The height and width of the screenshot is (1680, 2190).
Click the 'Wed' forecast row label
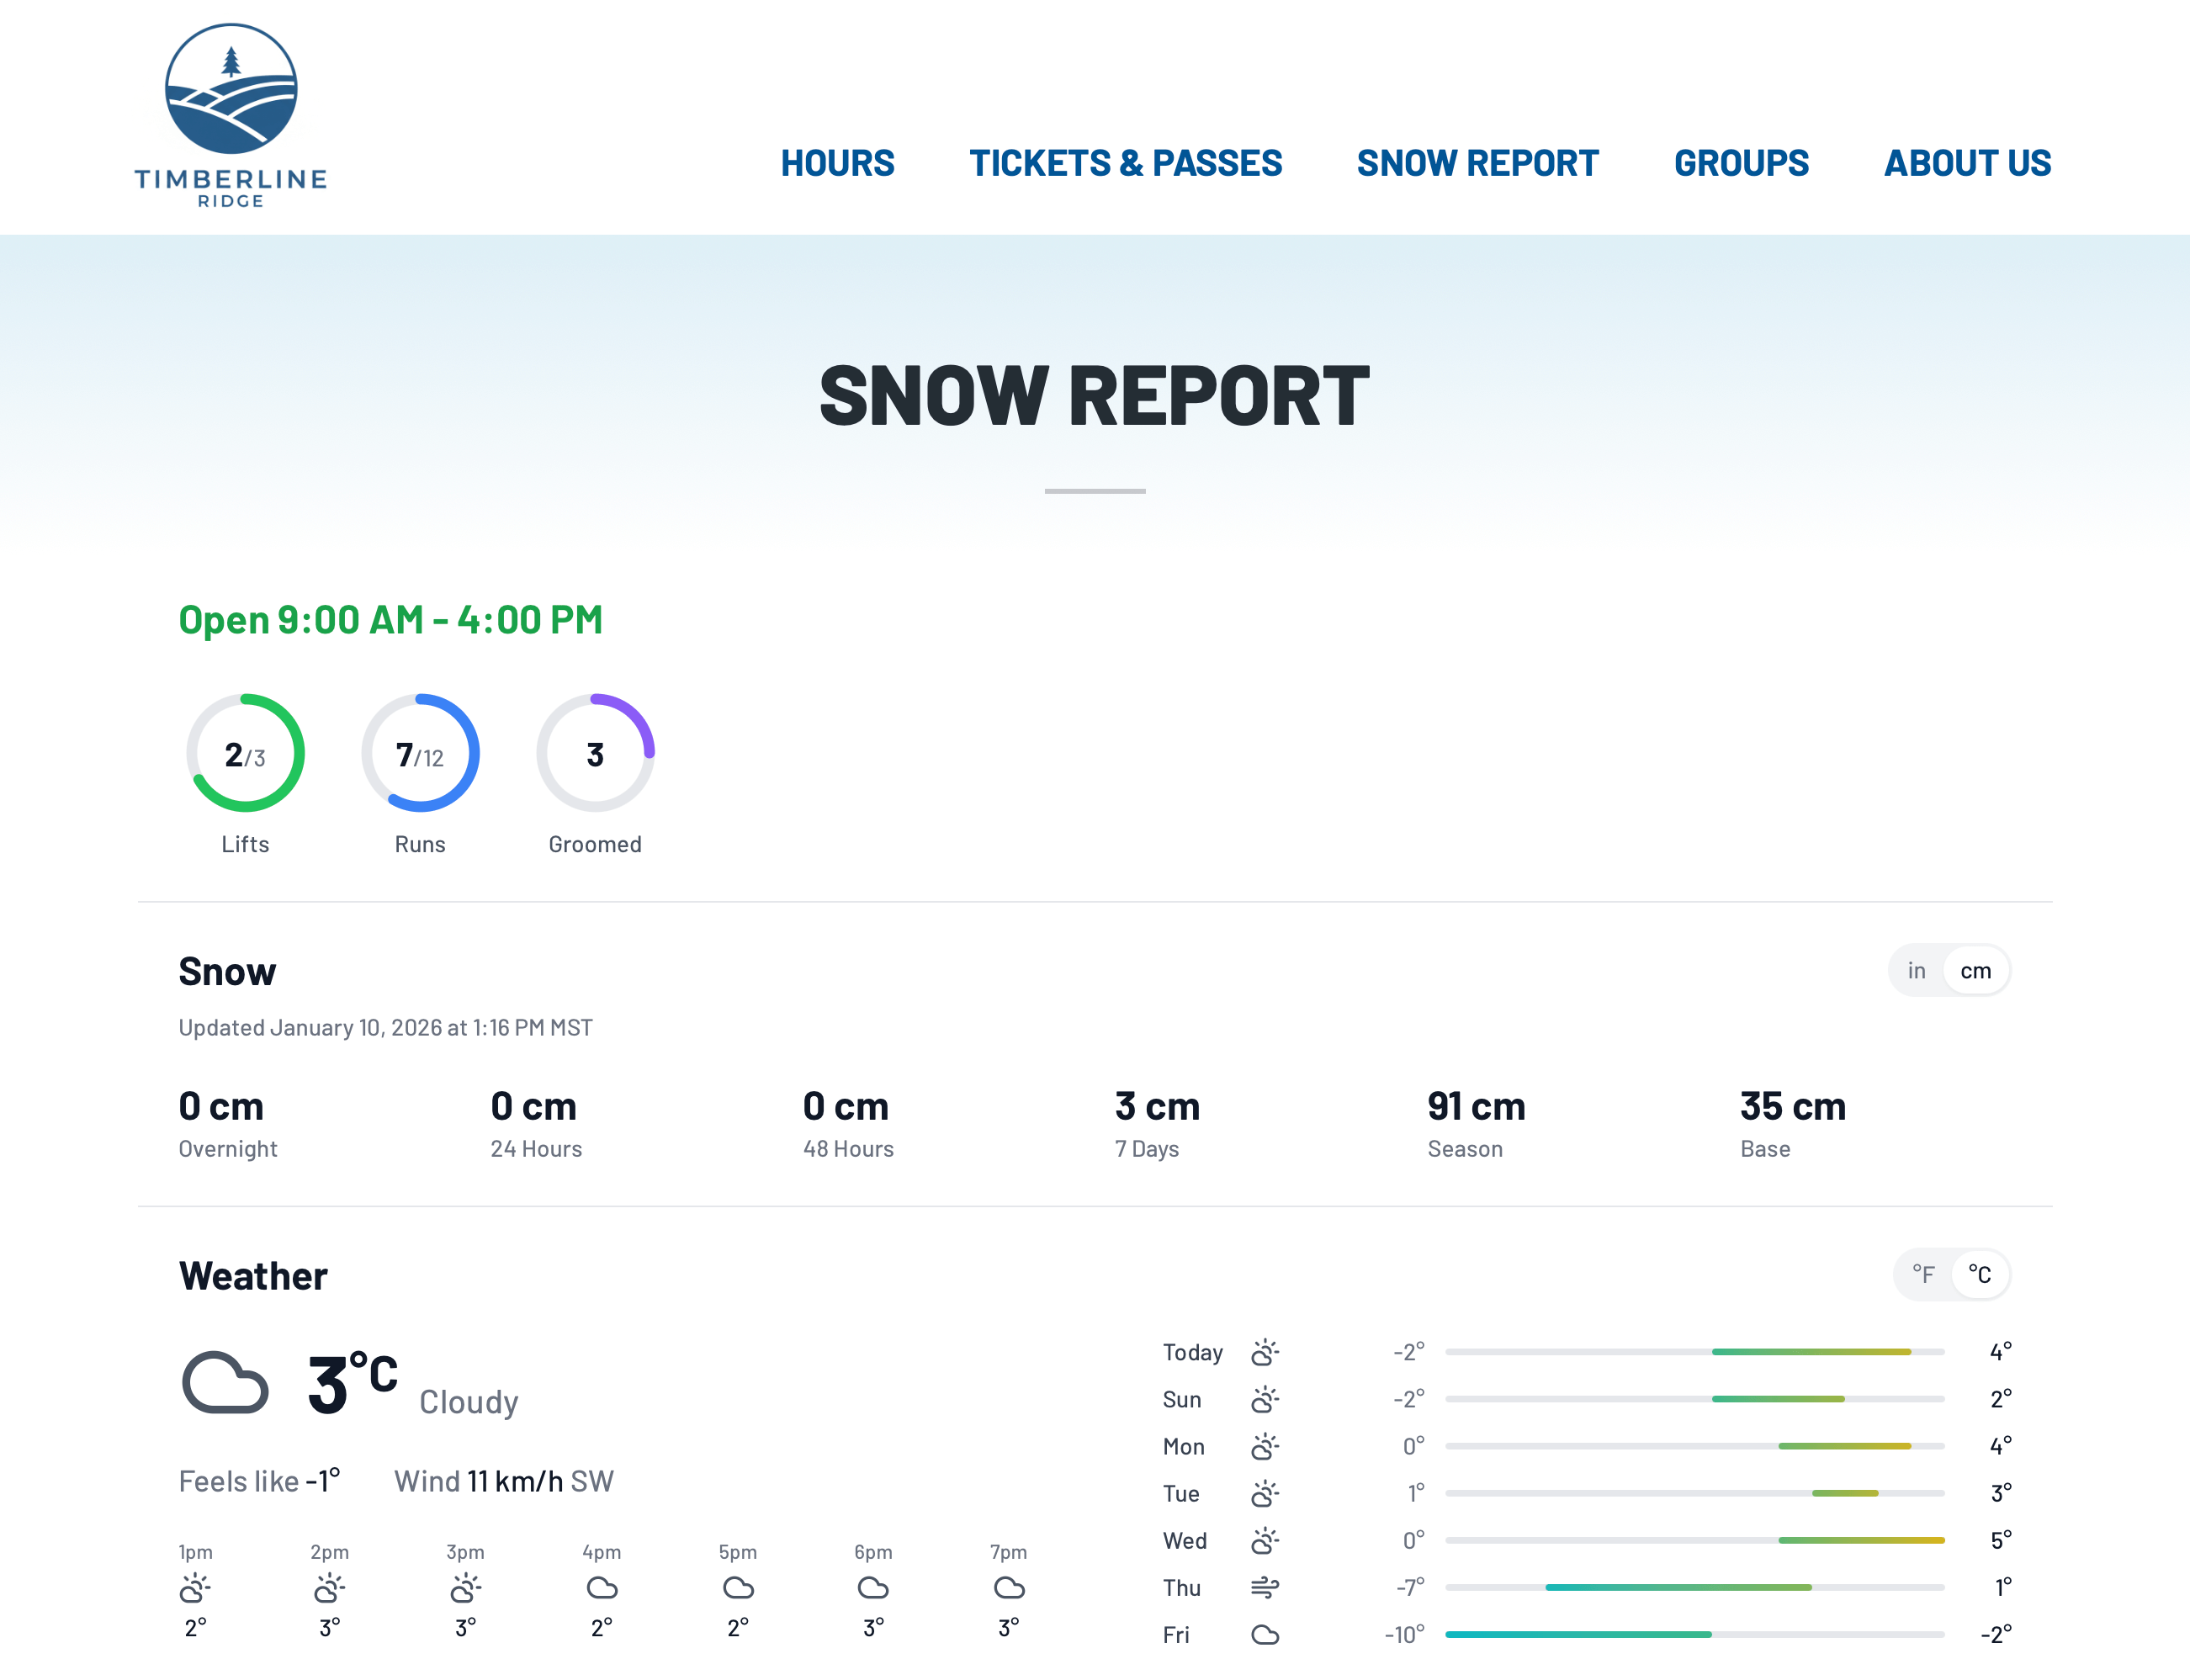tap(1184, 1540)
